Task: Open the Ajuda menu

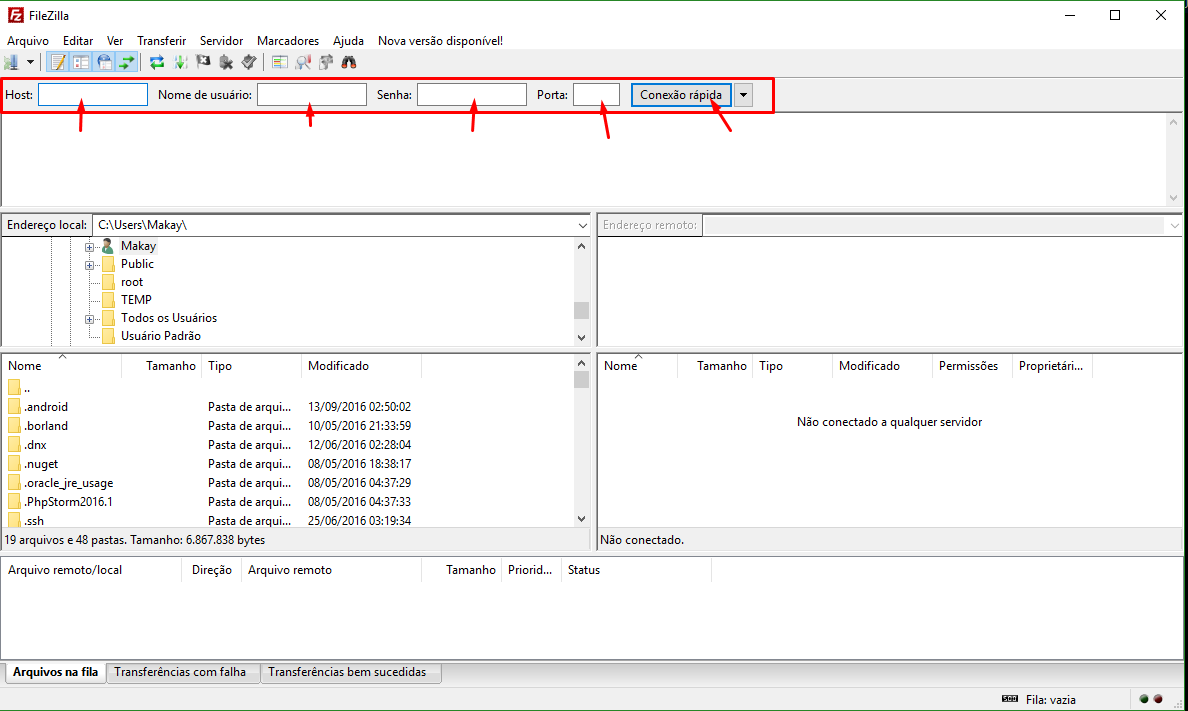Action: 349,41
